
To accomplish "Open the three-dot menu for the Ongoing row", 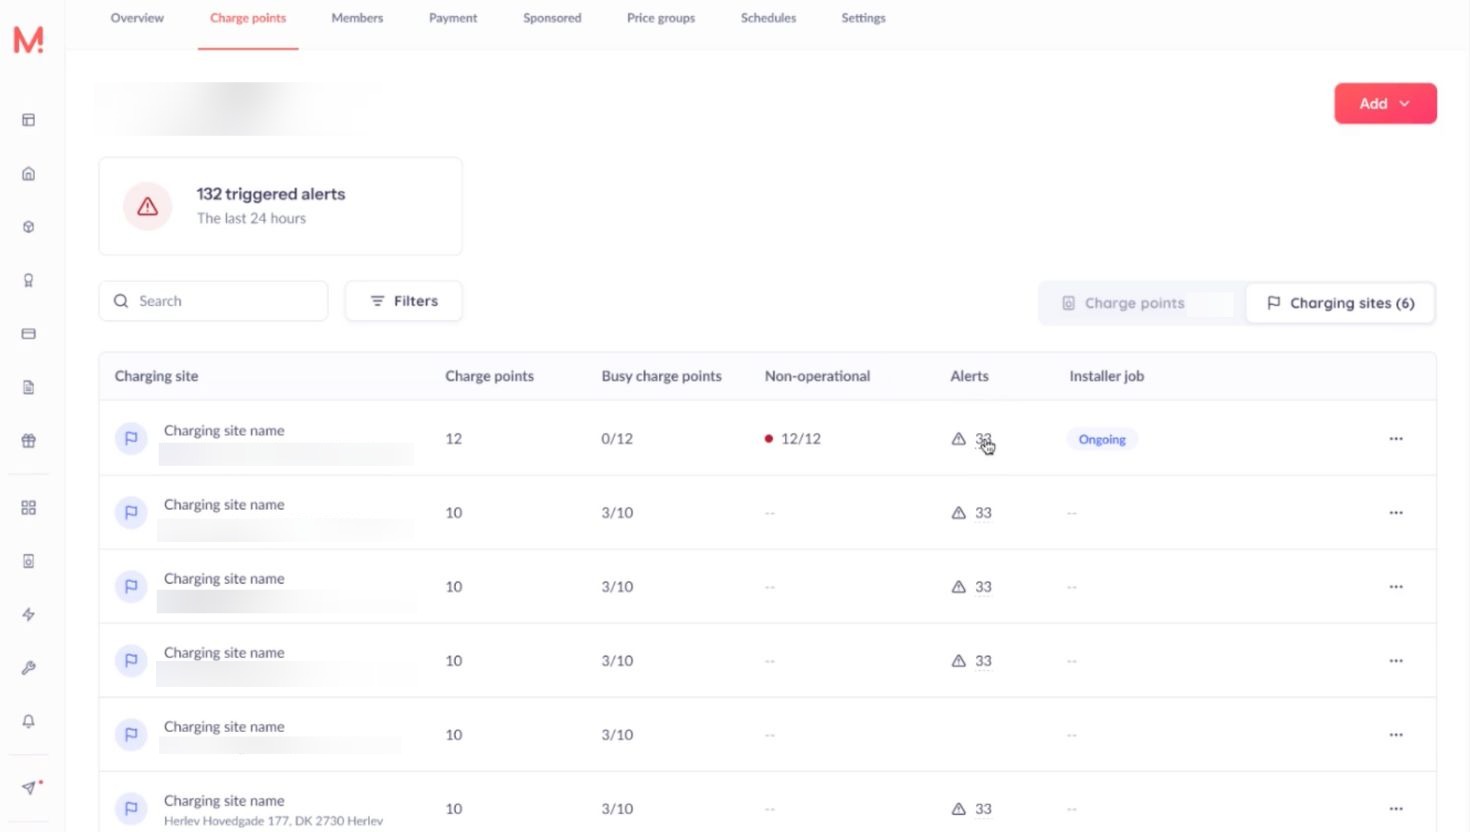I will point(1396,439).
